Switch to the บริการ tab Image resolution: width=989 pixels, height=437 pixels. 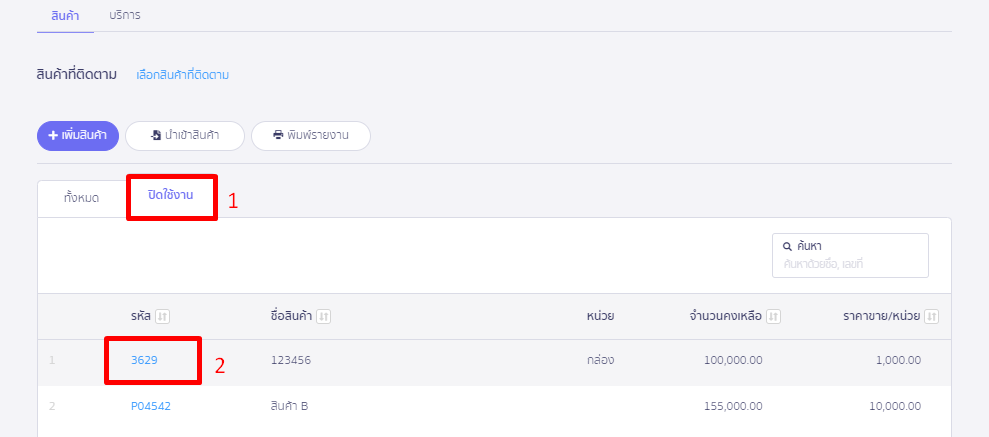pos(125,16)
